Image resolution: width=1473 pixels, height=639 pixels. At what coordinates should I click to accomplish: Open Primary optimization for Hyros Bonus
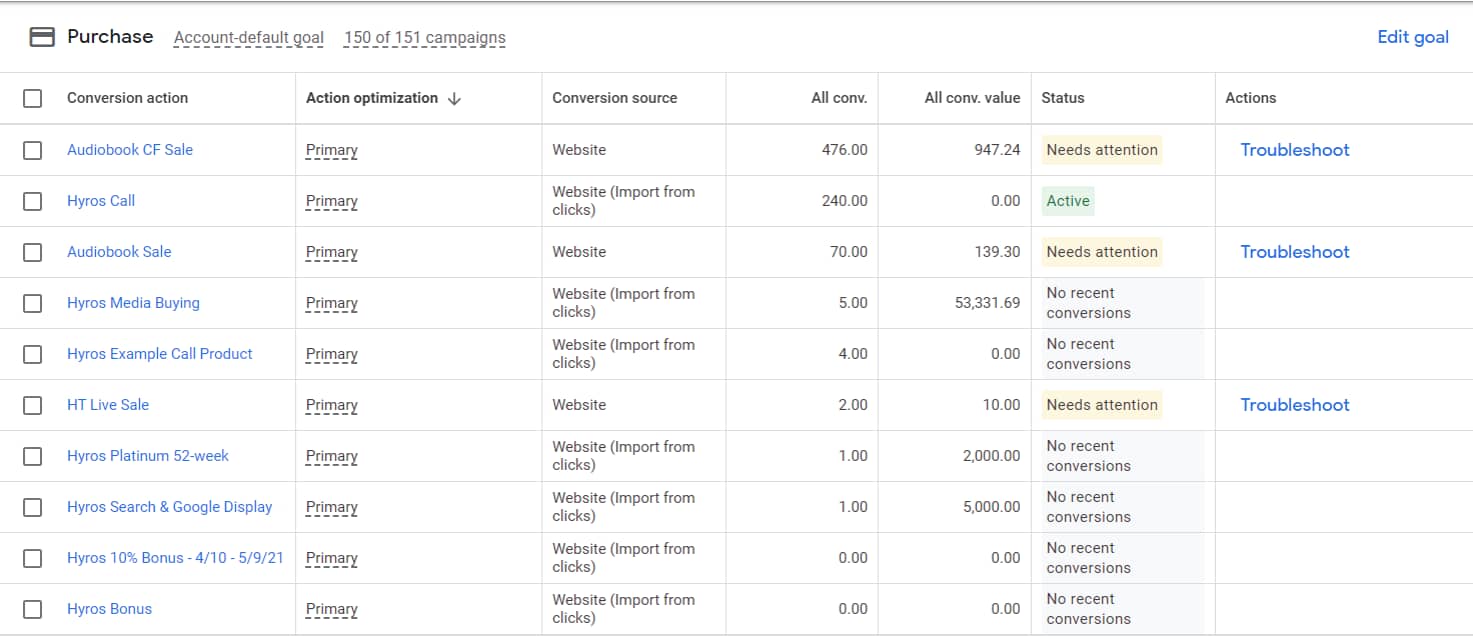[332, 609]
